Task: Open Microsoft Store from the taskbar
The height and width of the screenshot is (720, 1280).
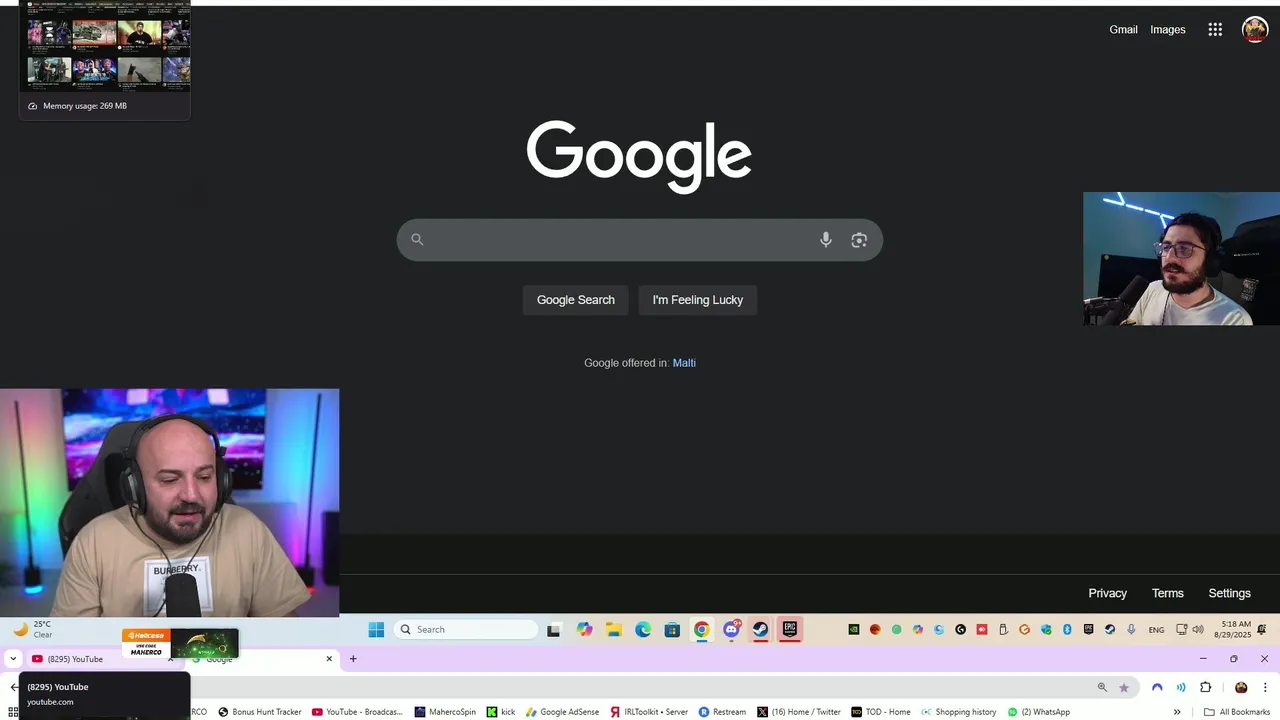Action: click(672, 629)
